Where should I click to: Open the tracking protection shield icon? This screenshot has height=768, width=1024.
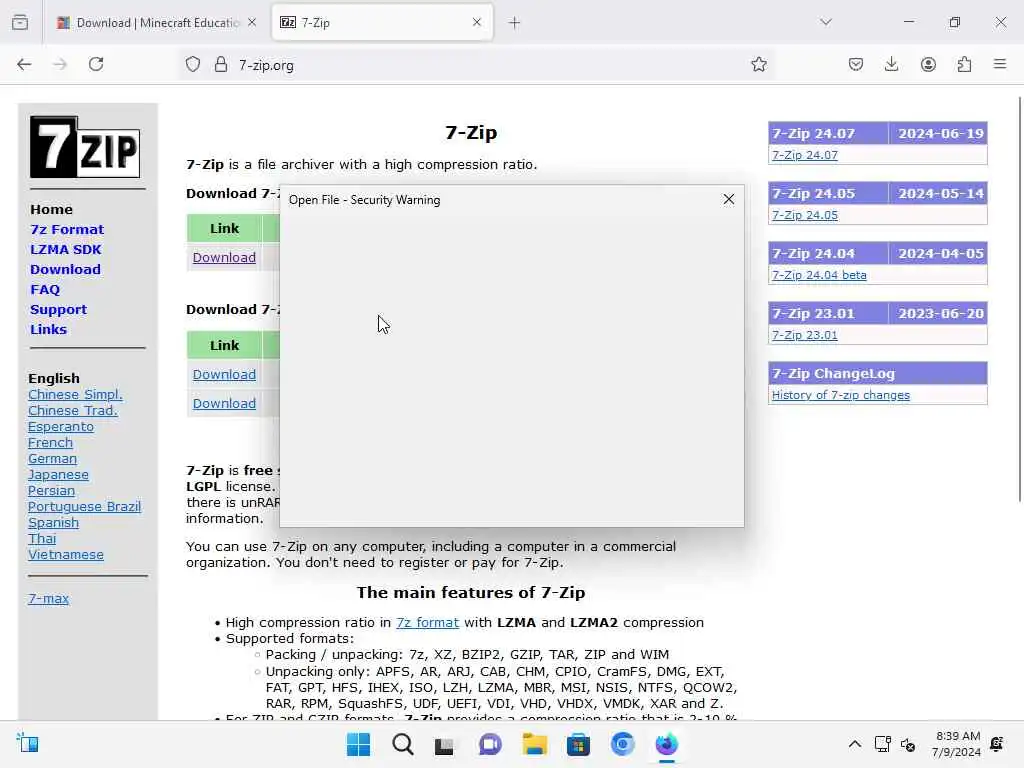click(193, 65)
